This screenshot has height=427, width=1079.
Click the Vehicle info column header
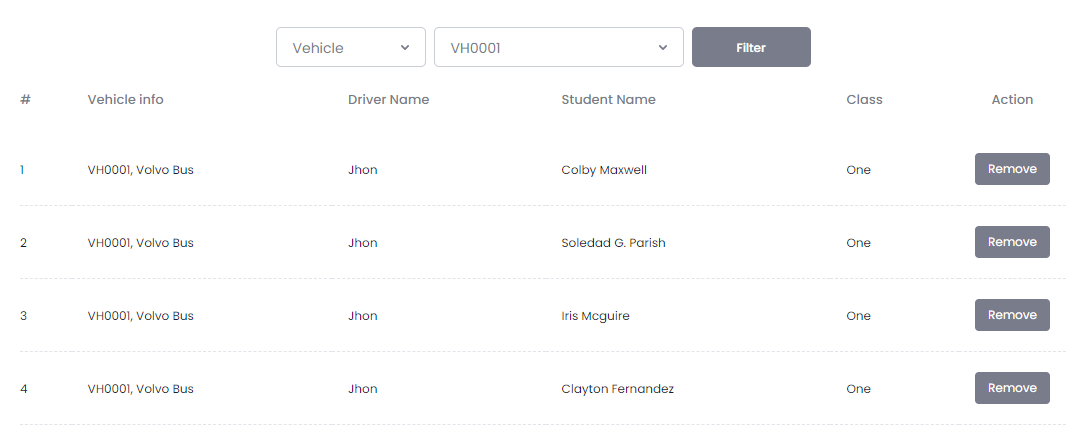pos(125,100)
